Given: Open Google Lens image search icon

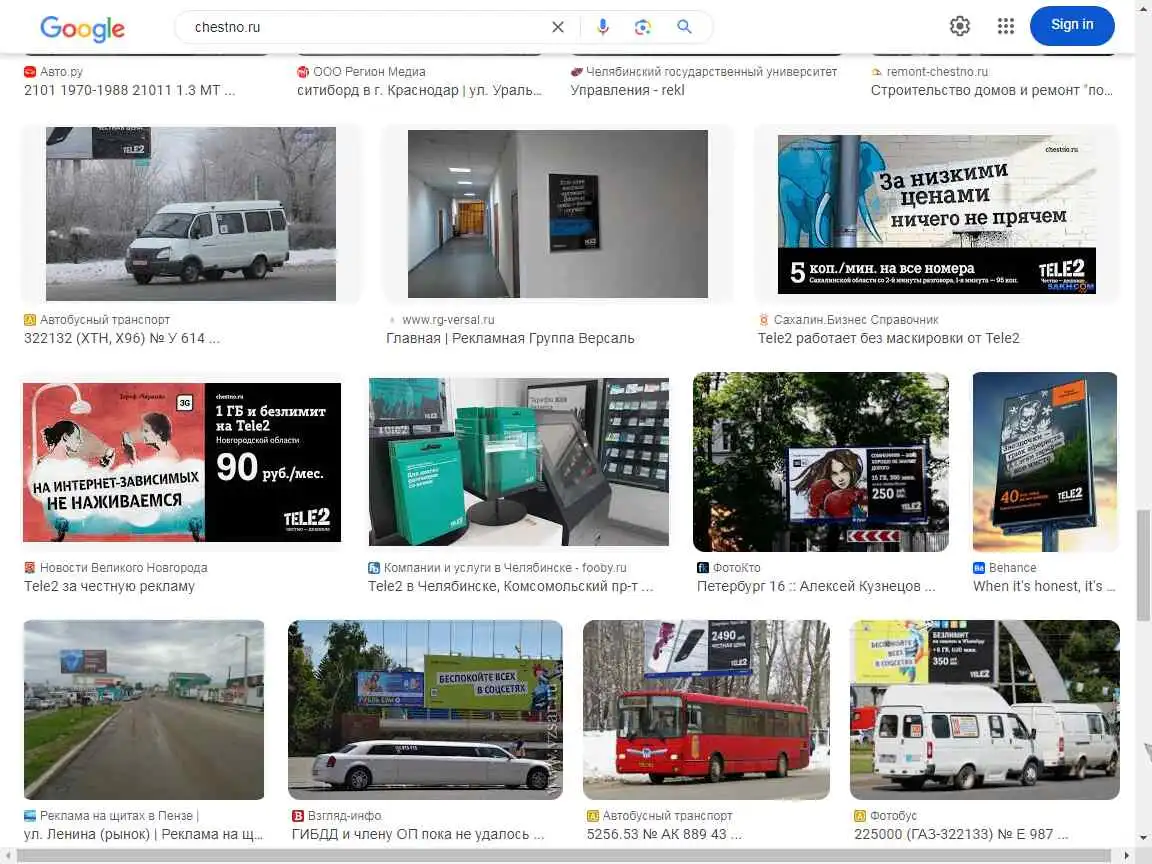Looking at the screenshot, I should point(643,27).
